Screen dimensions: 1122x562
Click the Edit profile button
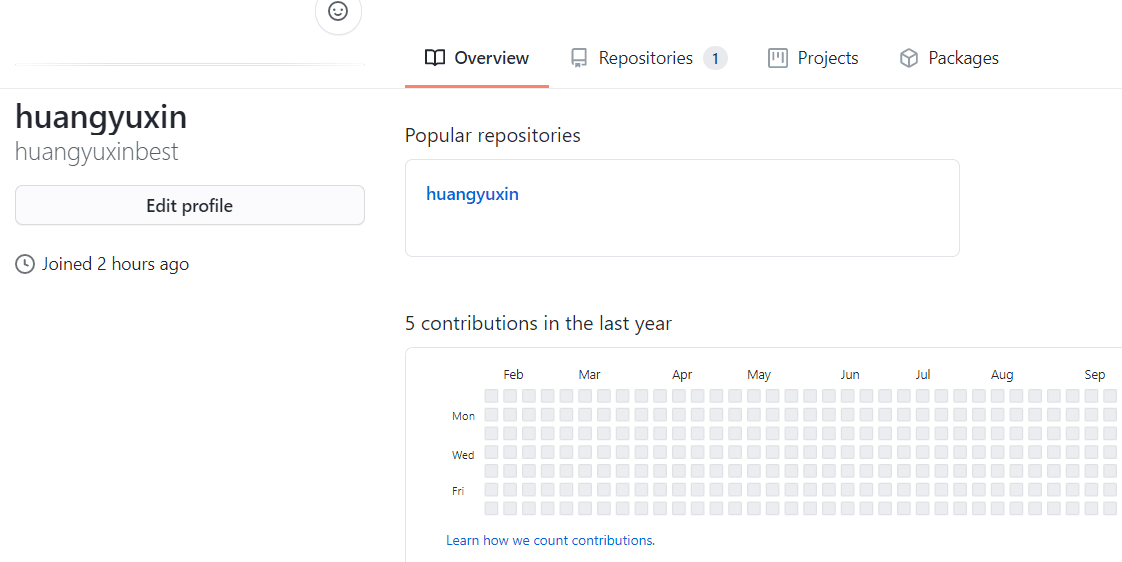pos(190,205)
